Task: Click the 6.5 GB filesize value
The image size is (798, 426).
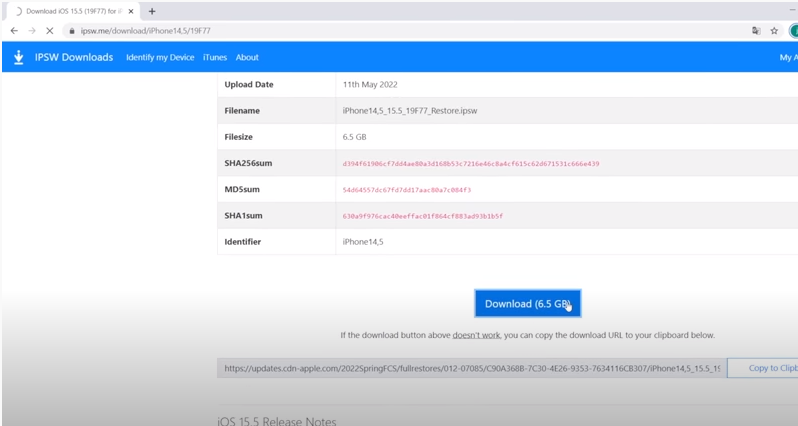Action: (x=354, y=137)
